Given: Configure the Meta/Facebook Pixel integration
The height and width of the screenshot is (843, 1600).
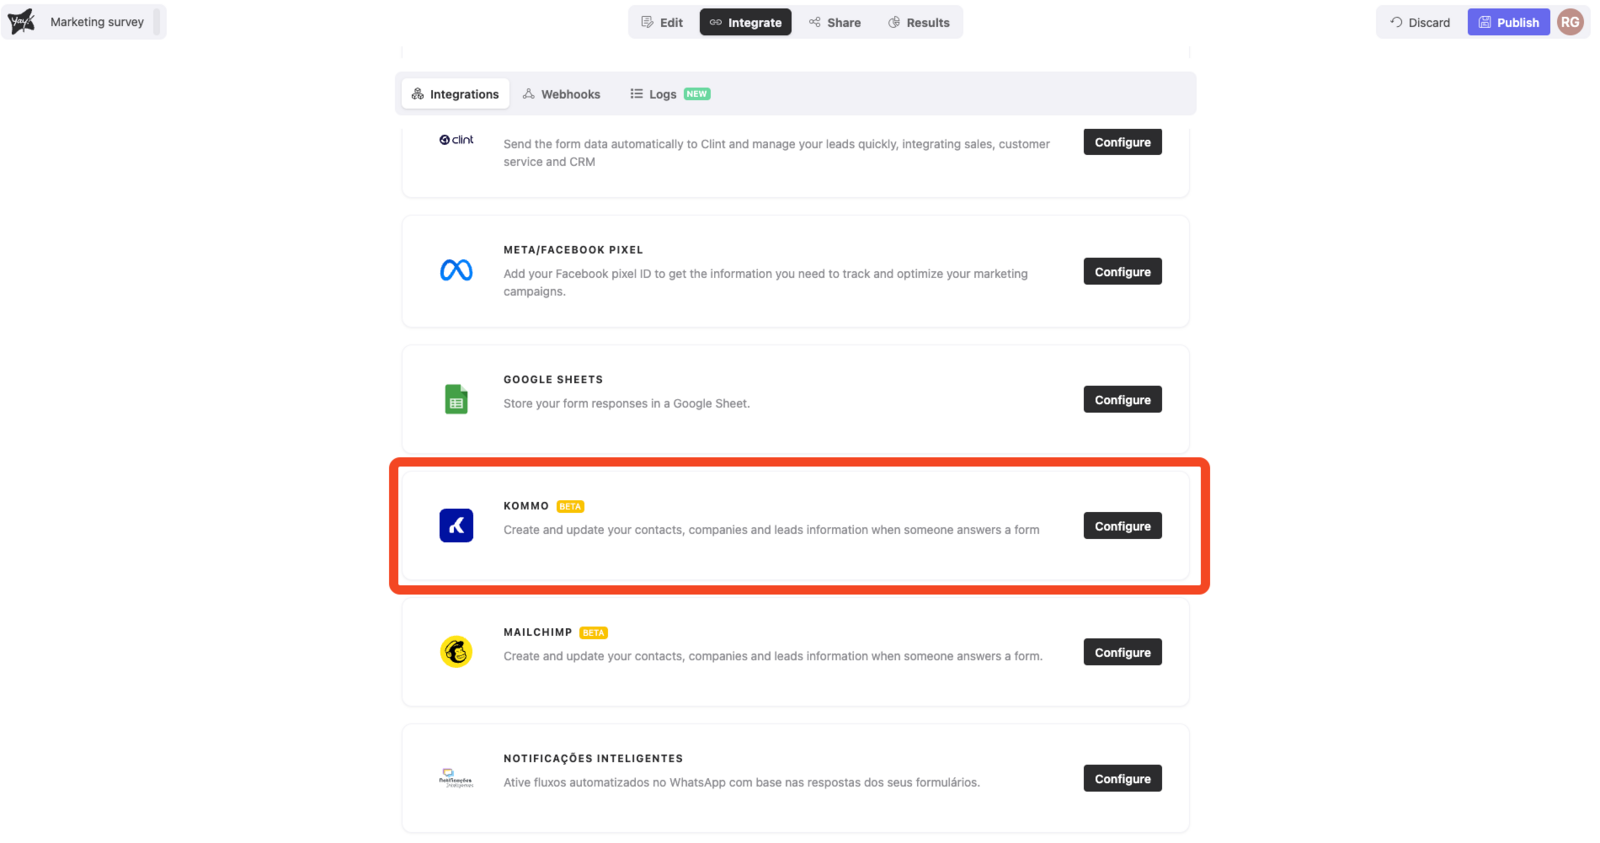Looking at the screenshot, I should click(1122, 272).
